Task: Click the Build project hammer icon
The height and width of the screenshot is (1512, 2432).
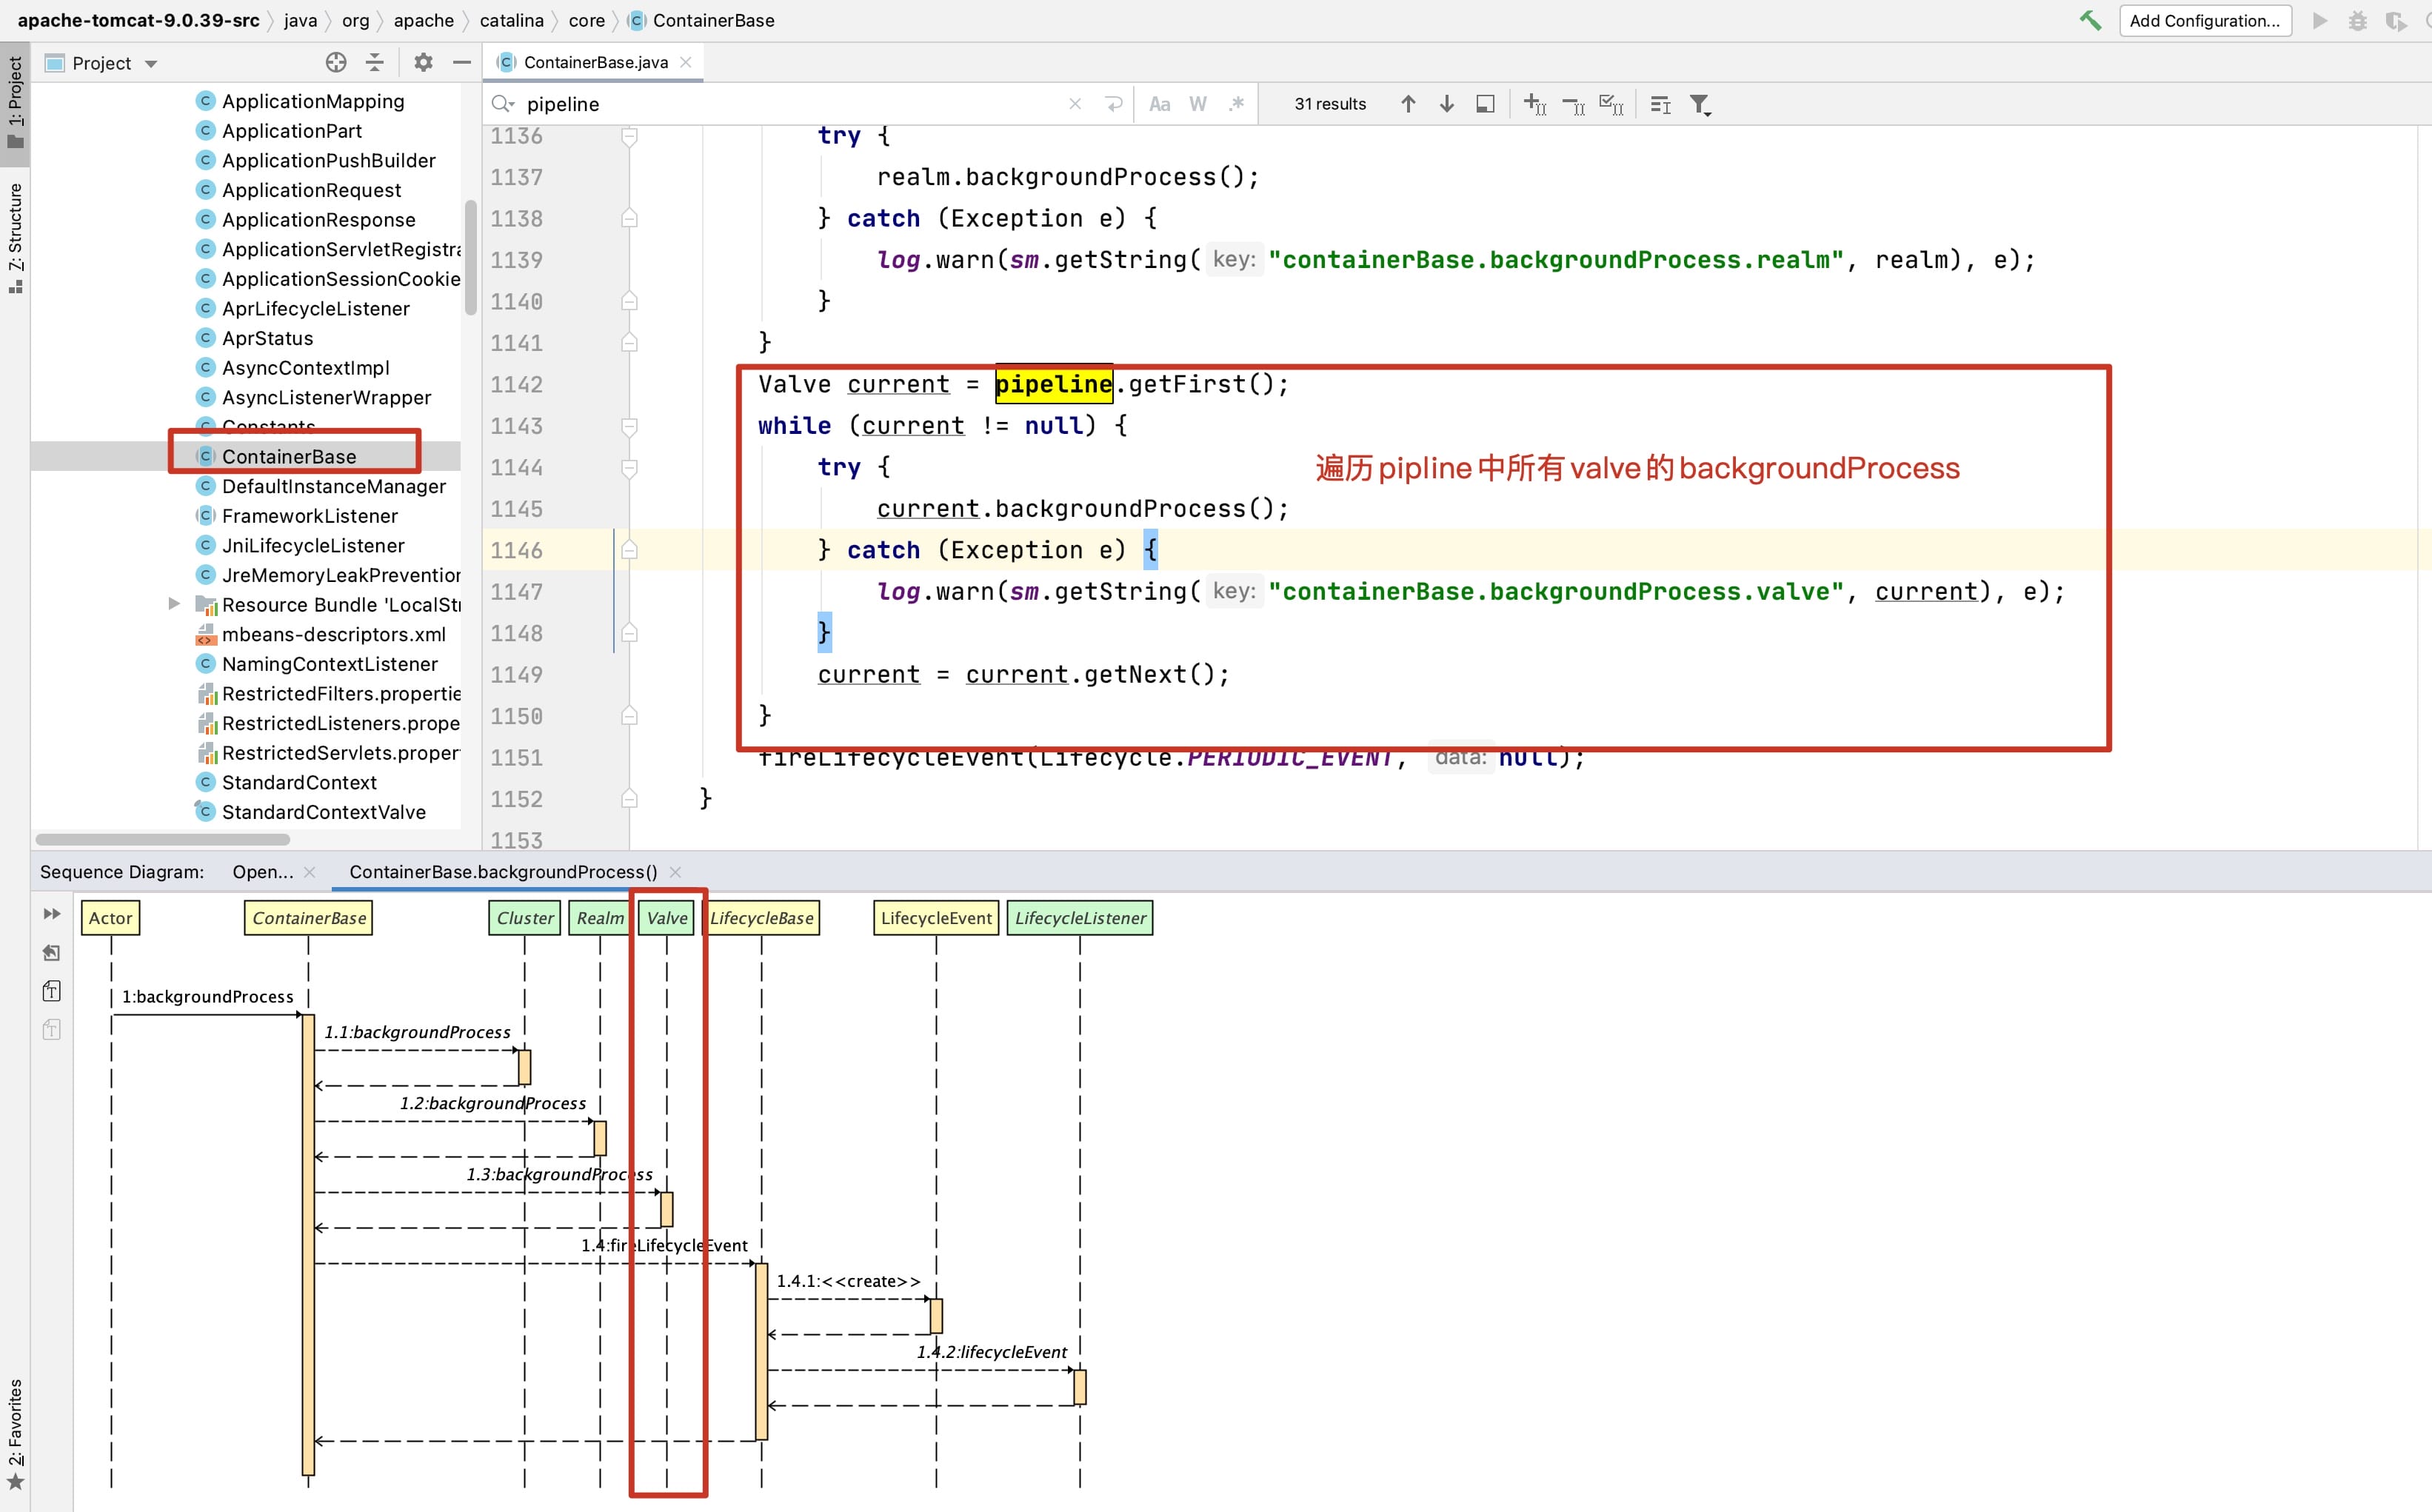Action: (2090, 20)
